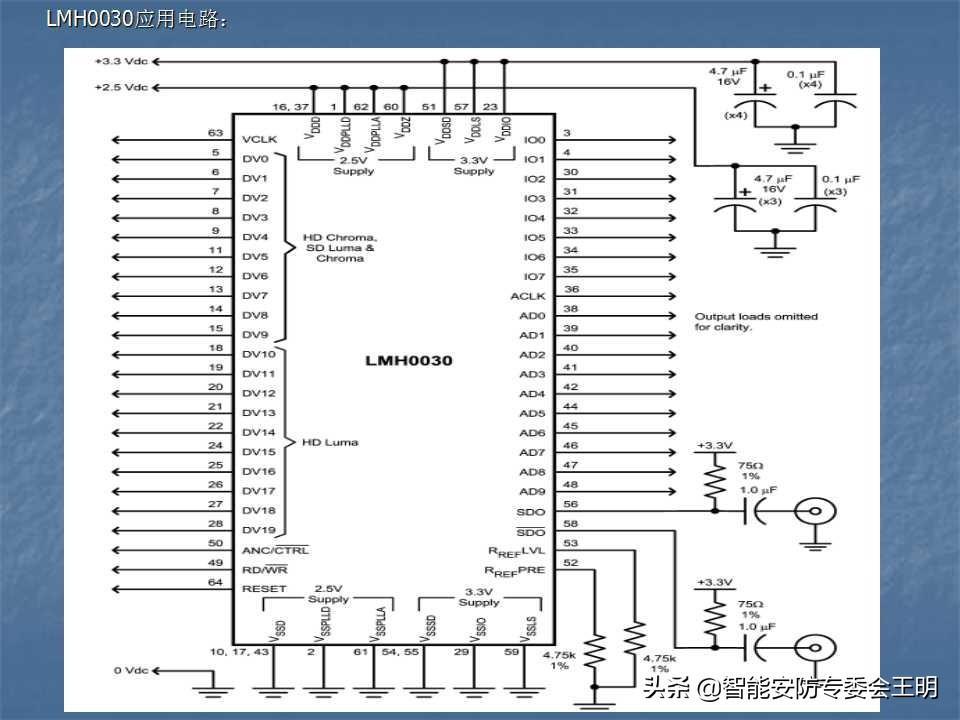Click the BNC connector on the upper SDO output
Image resolution: width=960 pixels, height=720 pixels.
pos(812,513)
